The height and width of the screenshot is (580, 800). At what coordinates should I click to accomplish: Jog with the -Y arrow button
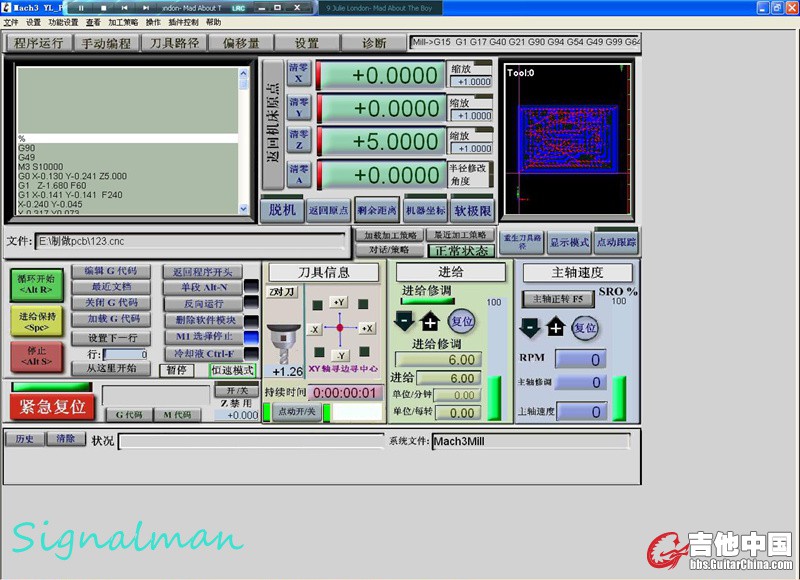point(340,355)
